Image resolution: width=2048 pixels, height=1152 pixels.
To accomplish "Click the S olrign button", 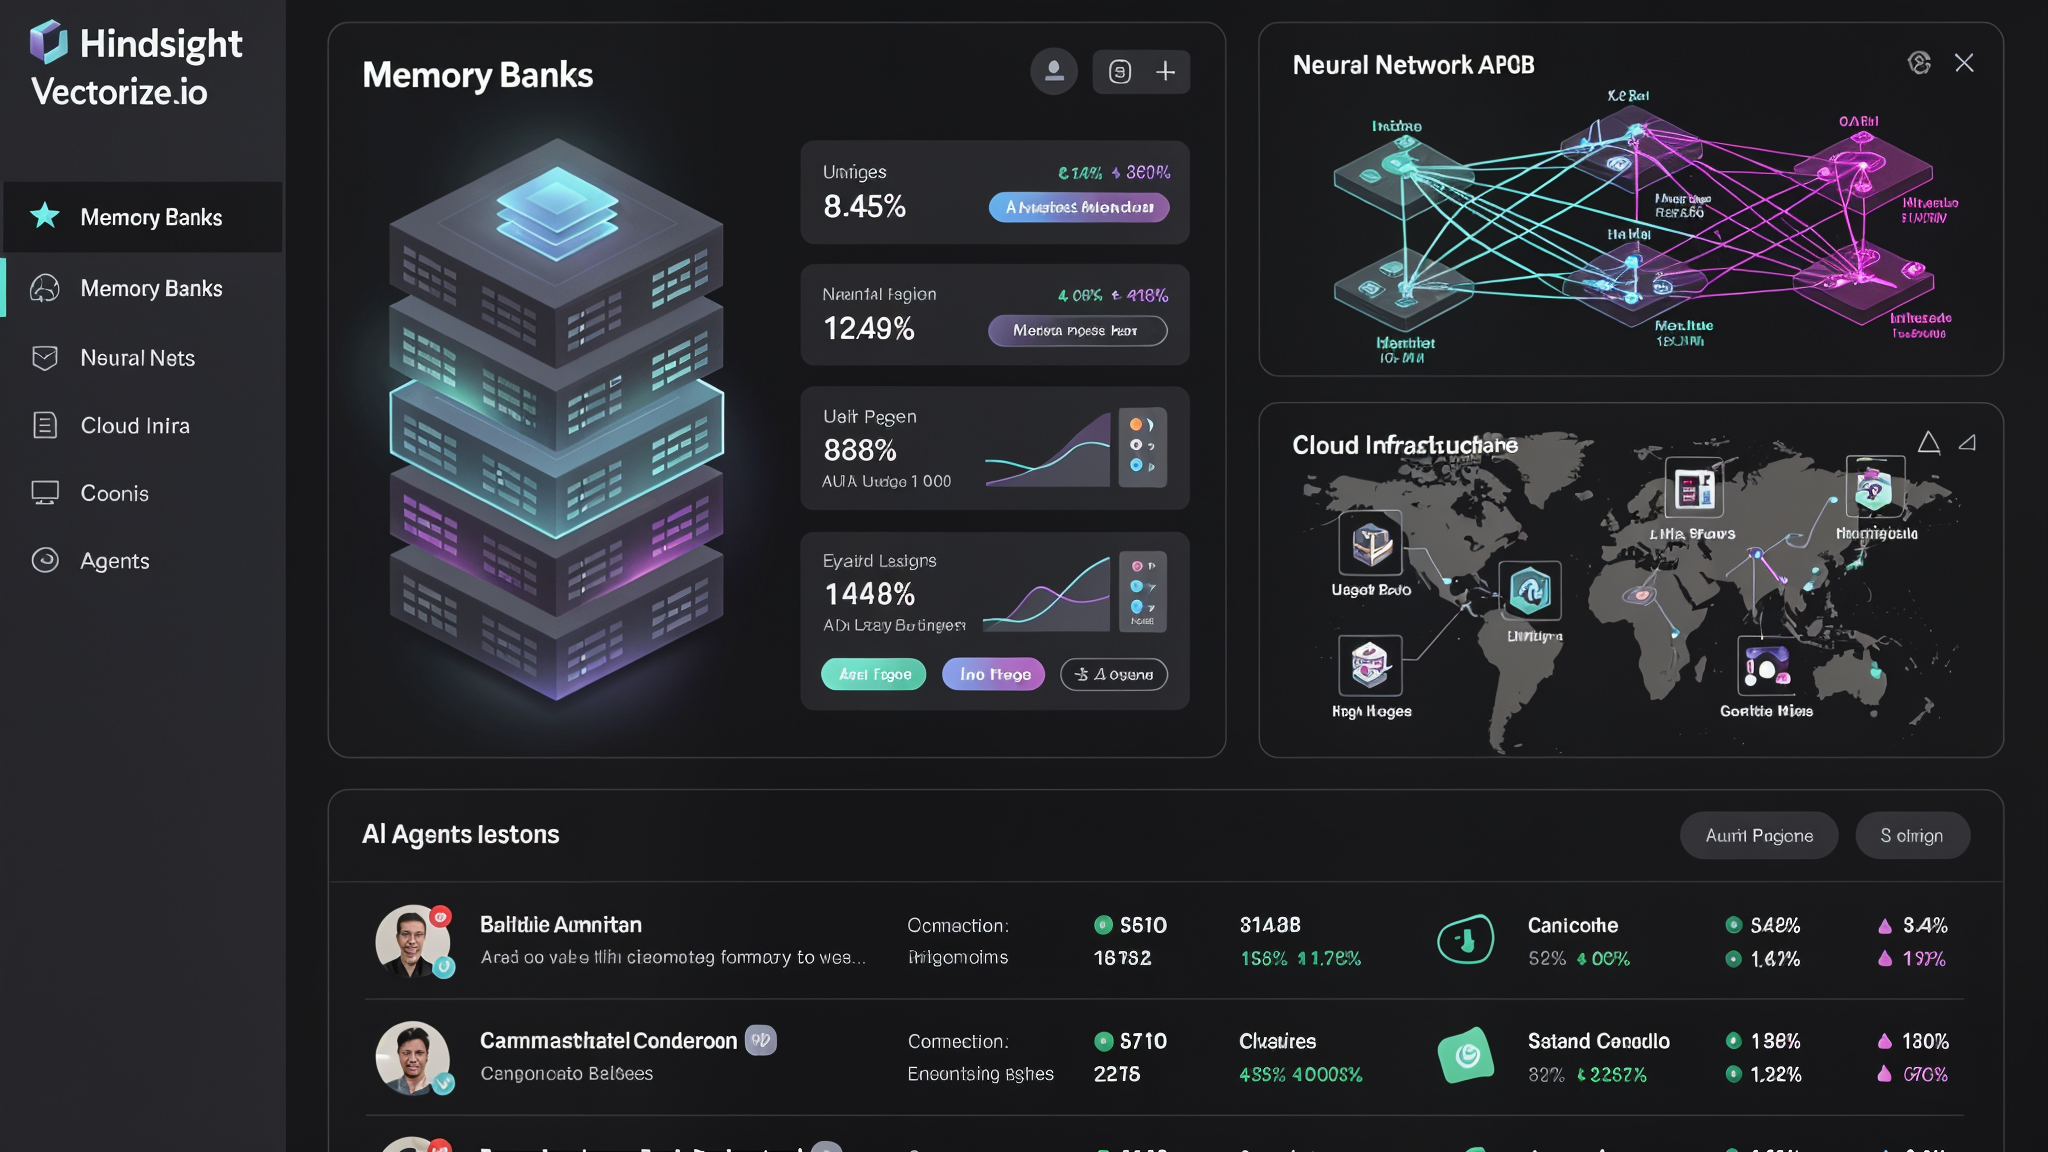I will click(x=1912, y=835).
